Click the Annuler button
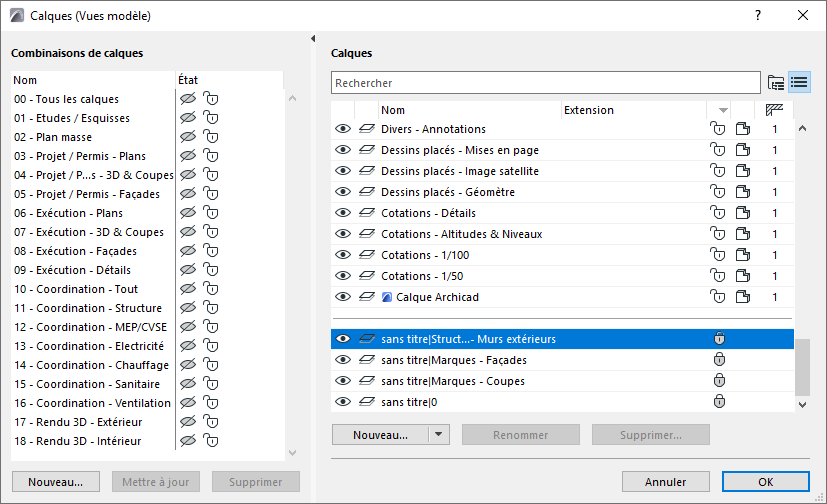The image size is (827, 504). pyautogui.click(x=665, y=482)
